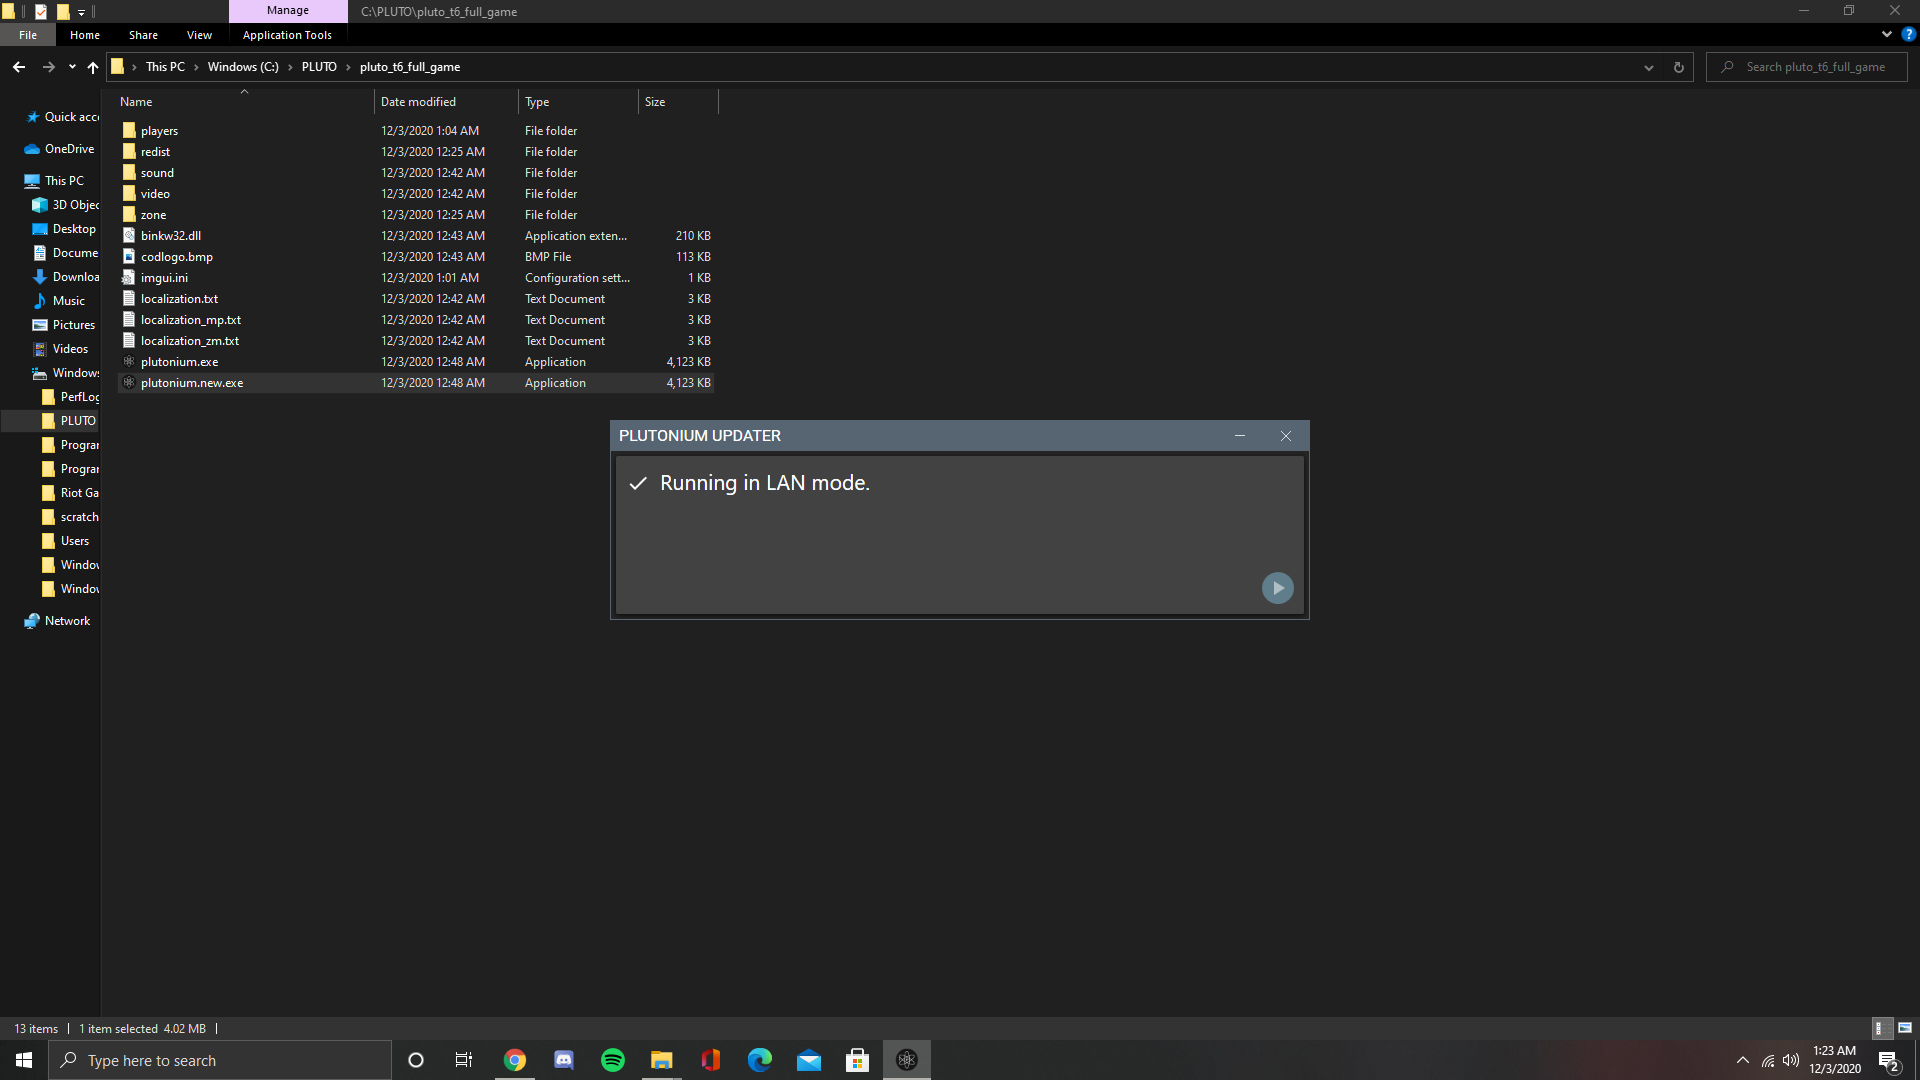The image size is (1920, 1080).
Task: Open File Explorer help icon
Action: click(x=1908, y=34)
